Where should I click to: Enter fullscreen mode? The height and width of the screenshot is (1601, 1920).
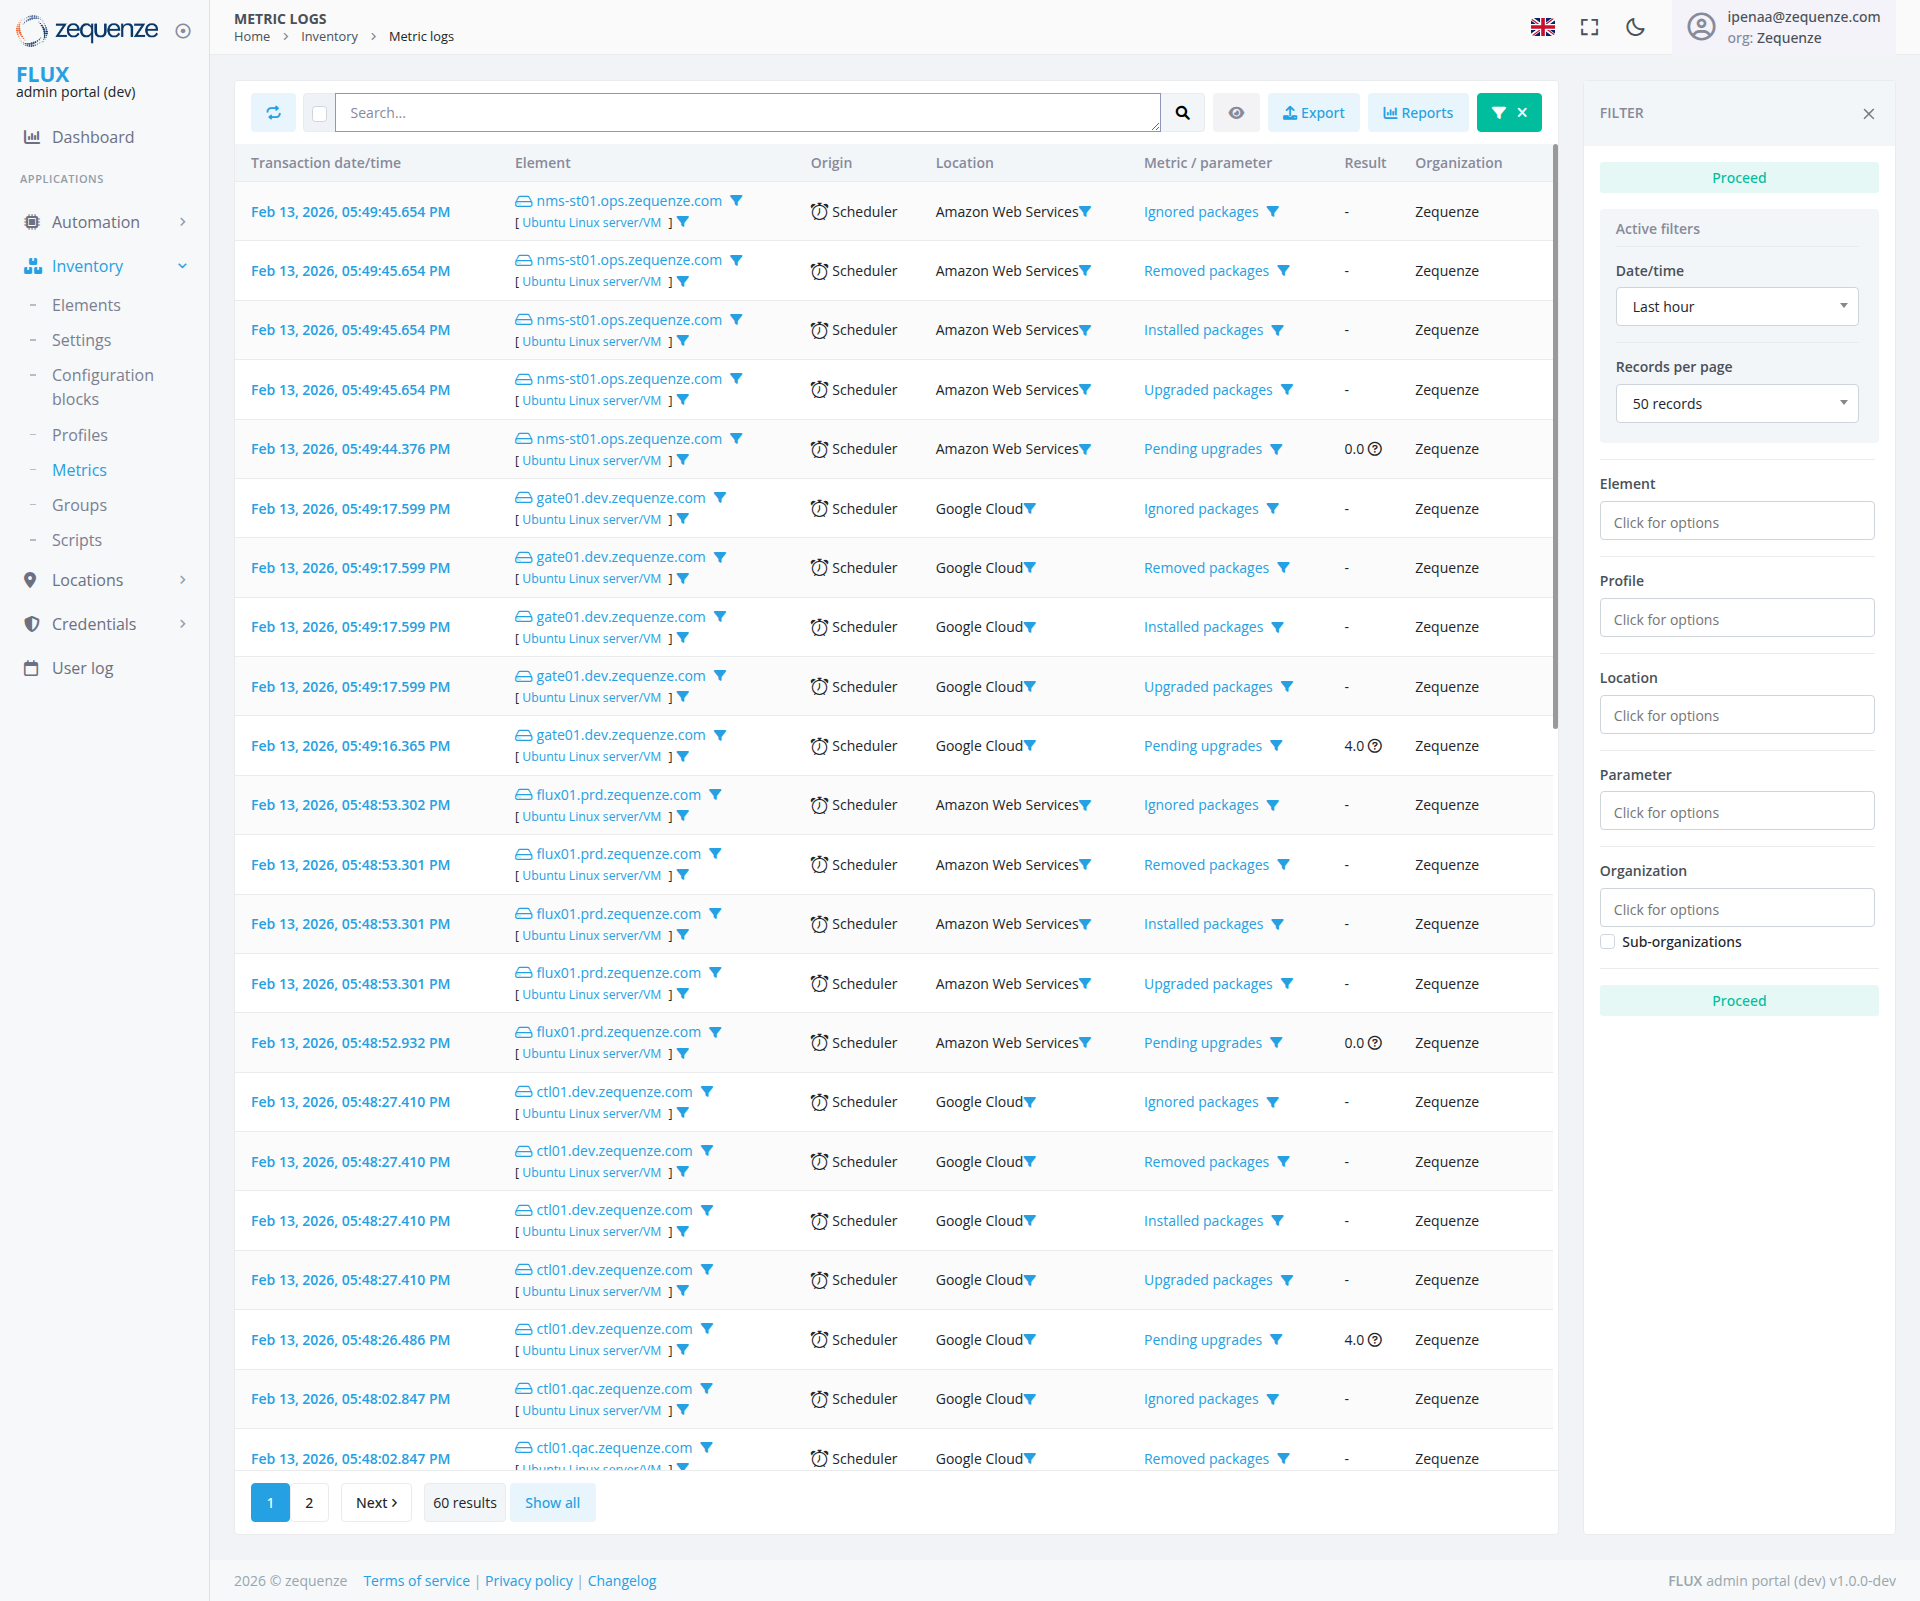(x=1588, y=27)
